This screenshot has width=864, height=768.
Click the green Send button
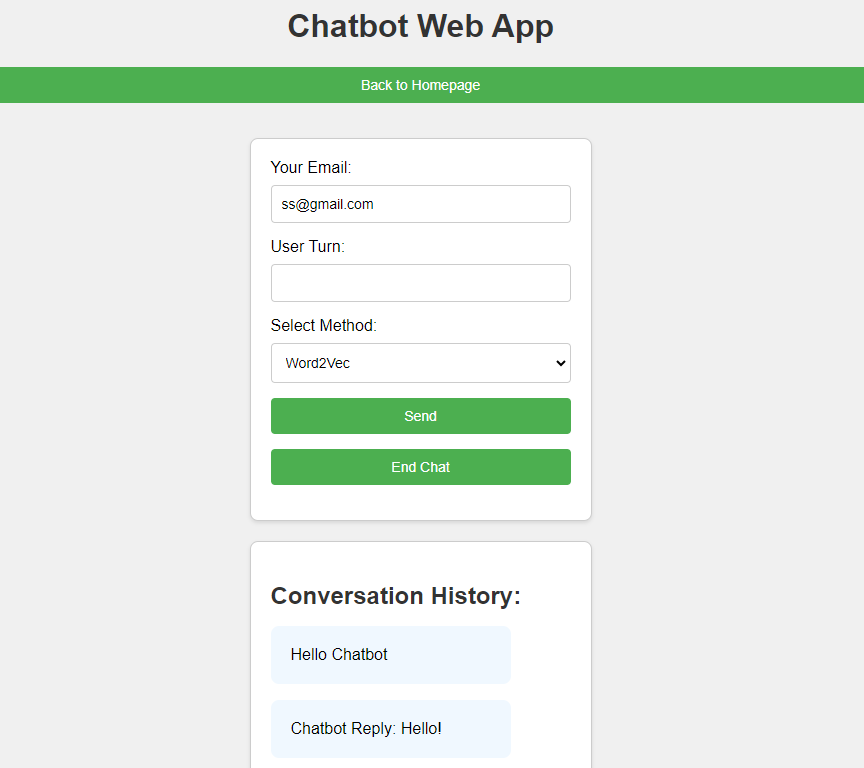pyautogui.click(x=420, y=416)
